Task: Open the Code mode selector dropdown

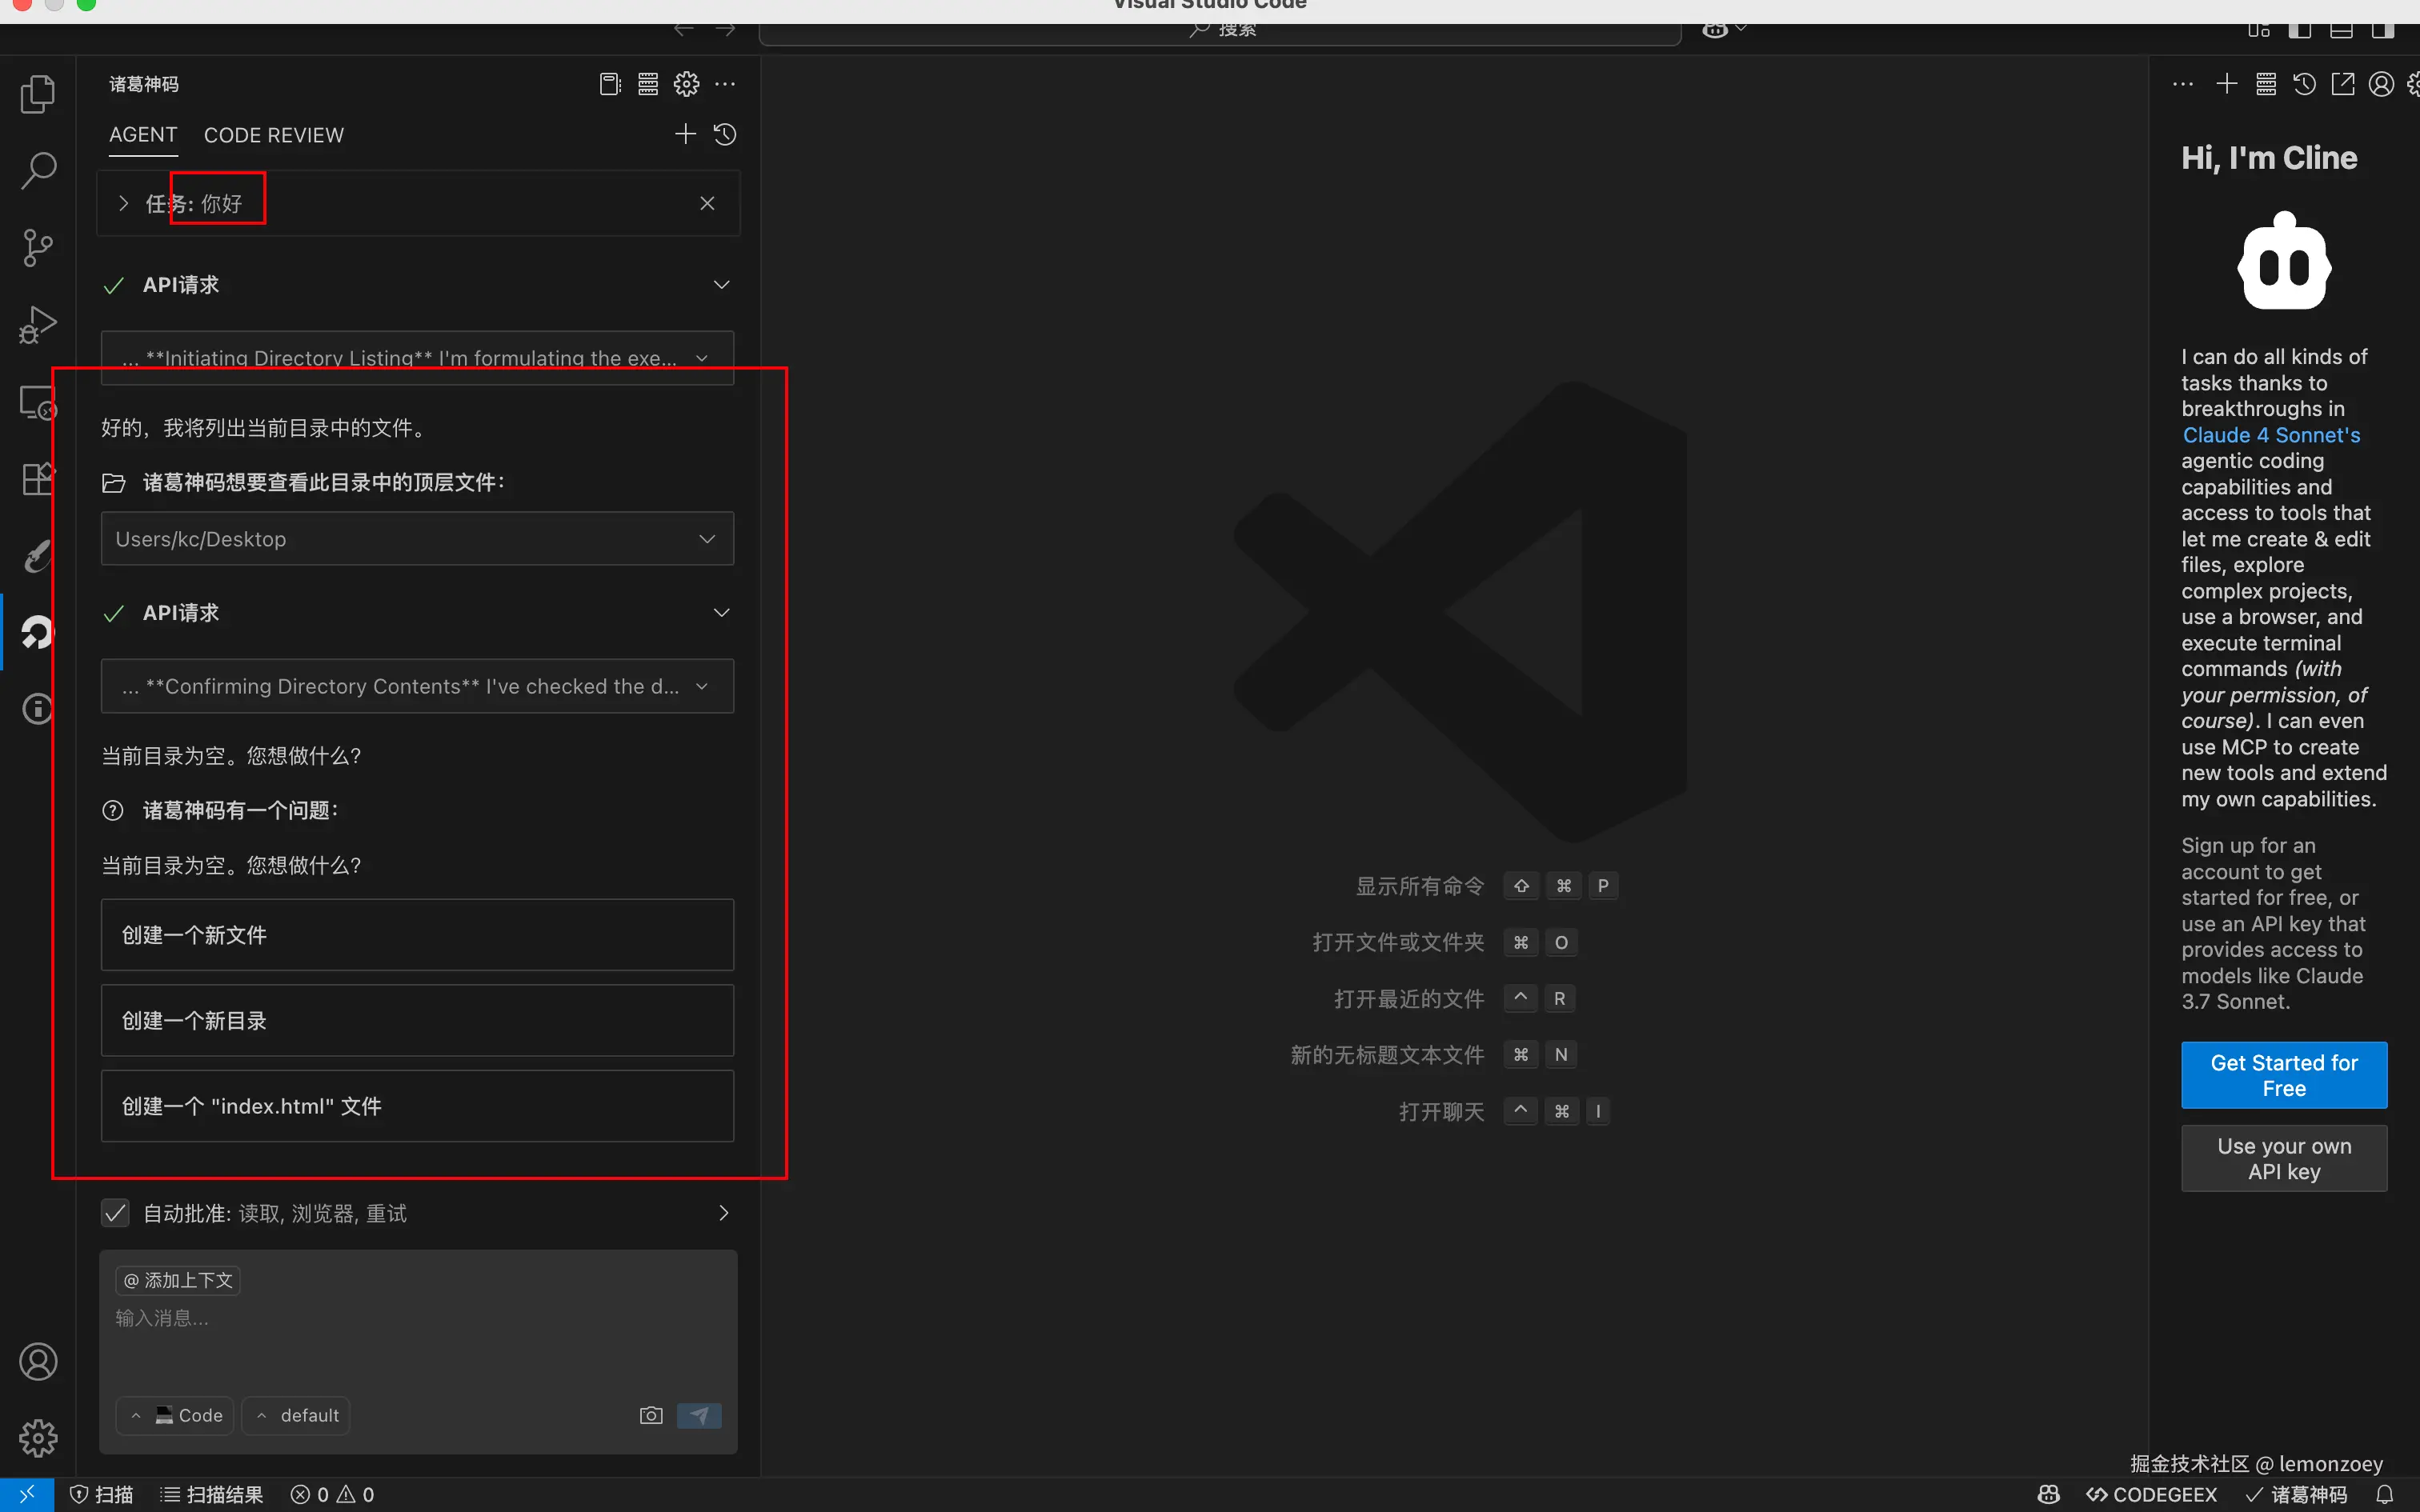Action: [175, 1415]
